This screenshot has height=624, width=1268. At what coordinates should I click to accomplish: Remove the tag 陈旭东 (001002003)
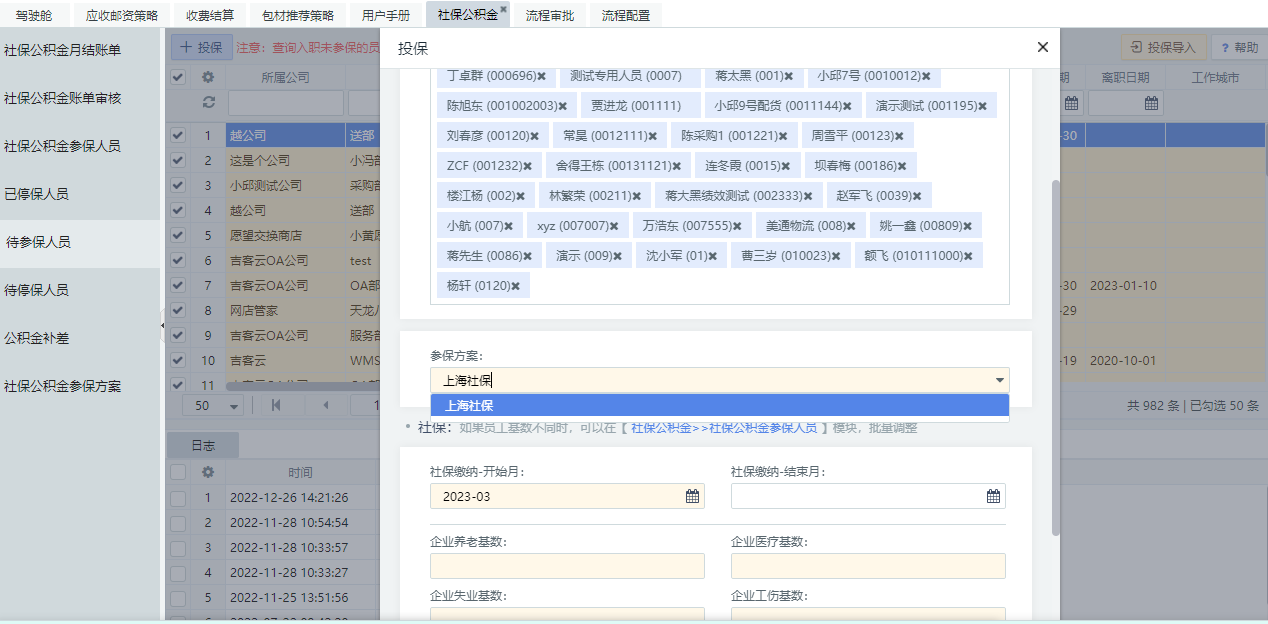(x=562, y=106)
